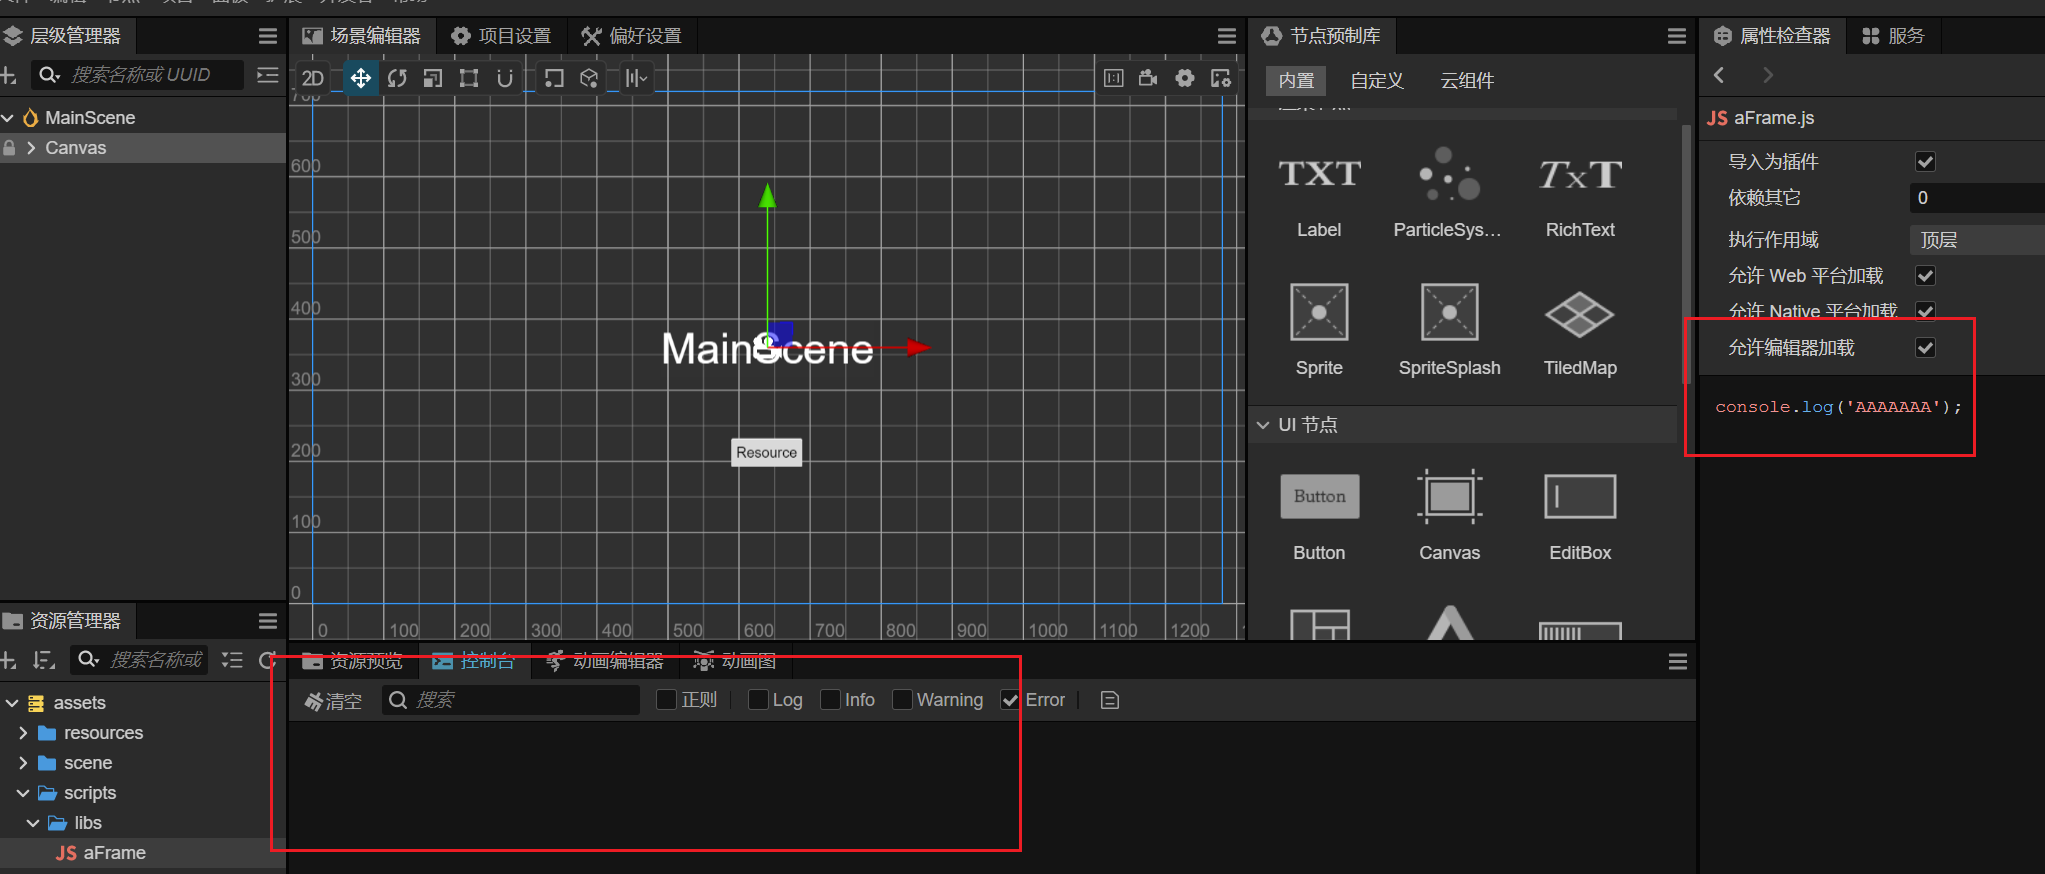Open the 云组件 tab in node library

[1467, 81]
